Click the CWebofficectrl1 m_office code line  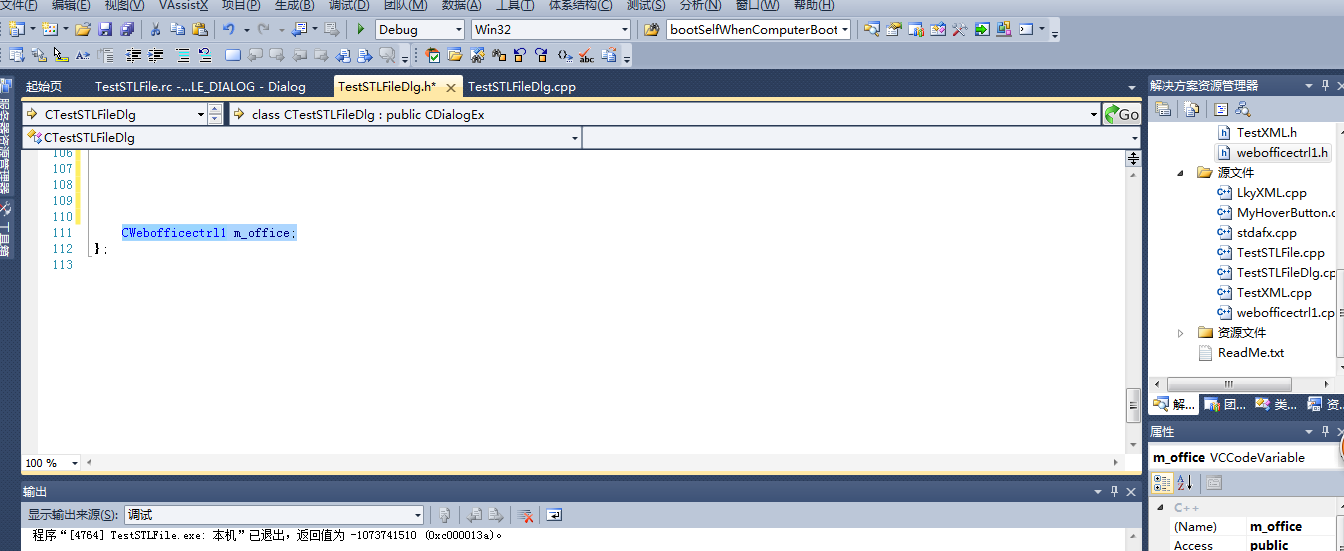click(208, 233)
